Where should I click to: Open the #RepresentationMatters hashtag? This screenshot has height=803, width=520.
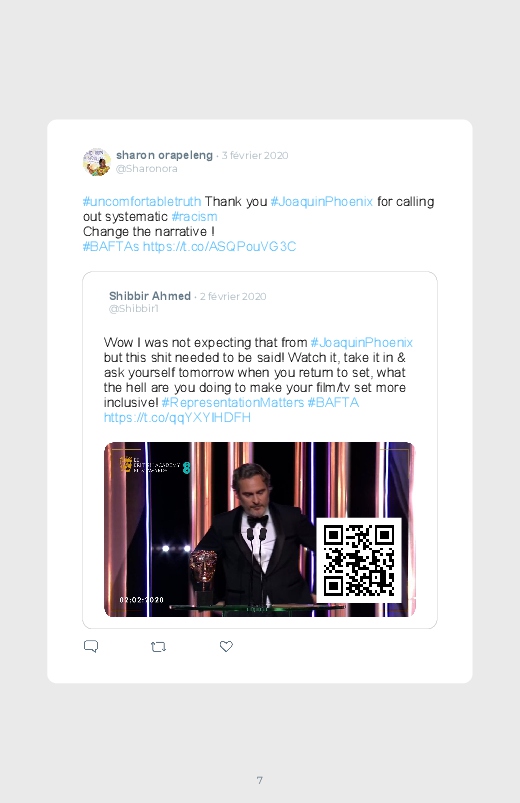point(233,403)
